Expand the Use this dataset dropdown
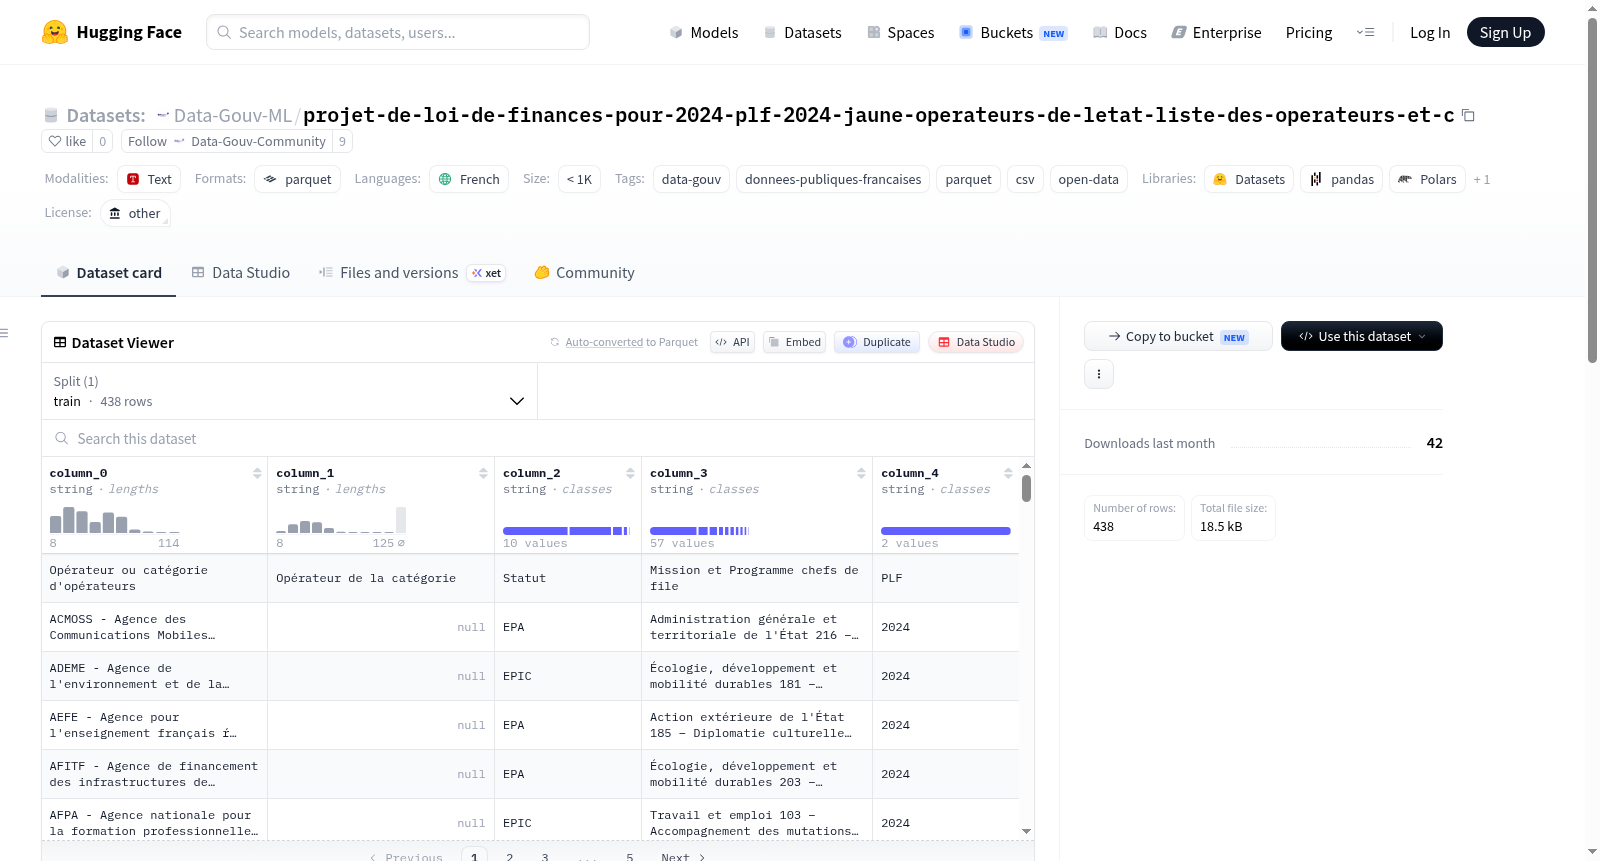The image size is (1600, 861). [1362, 336]
